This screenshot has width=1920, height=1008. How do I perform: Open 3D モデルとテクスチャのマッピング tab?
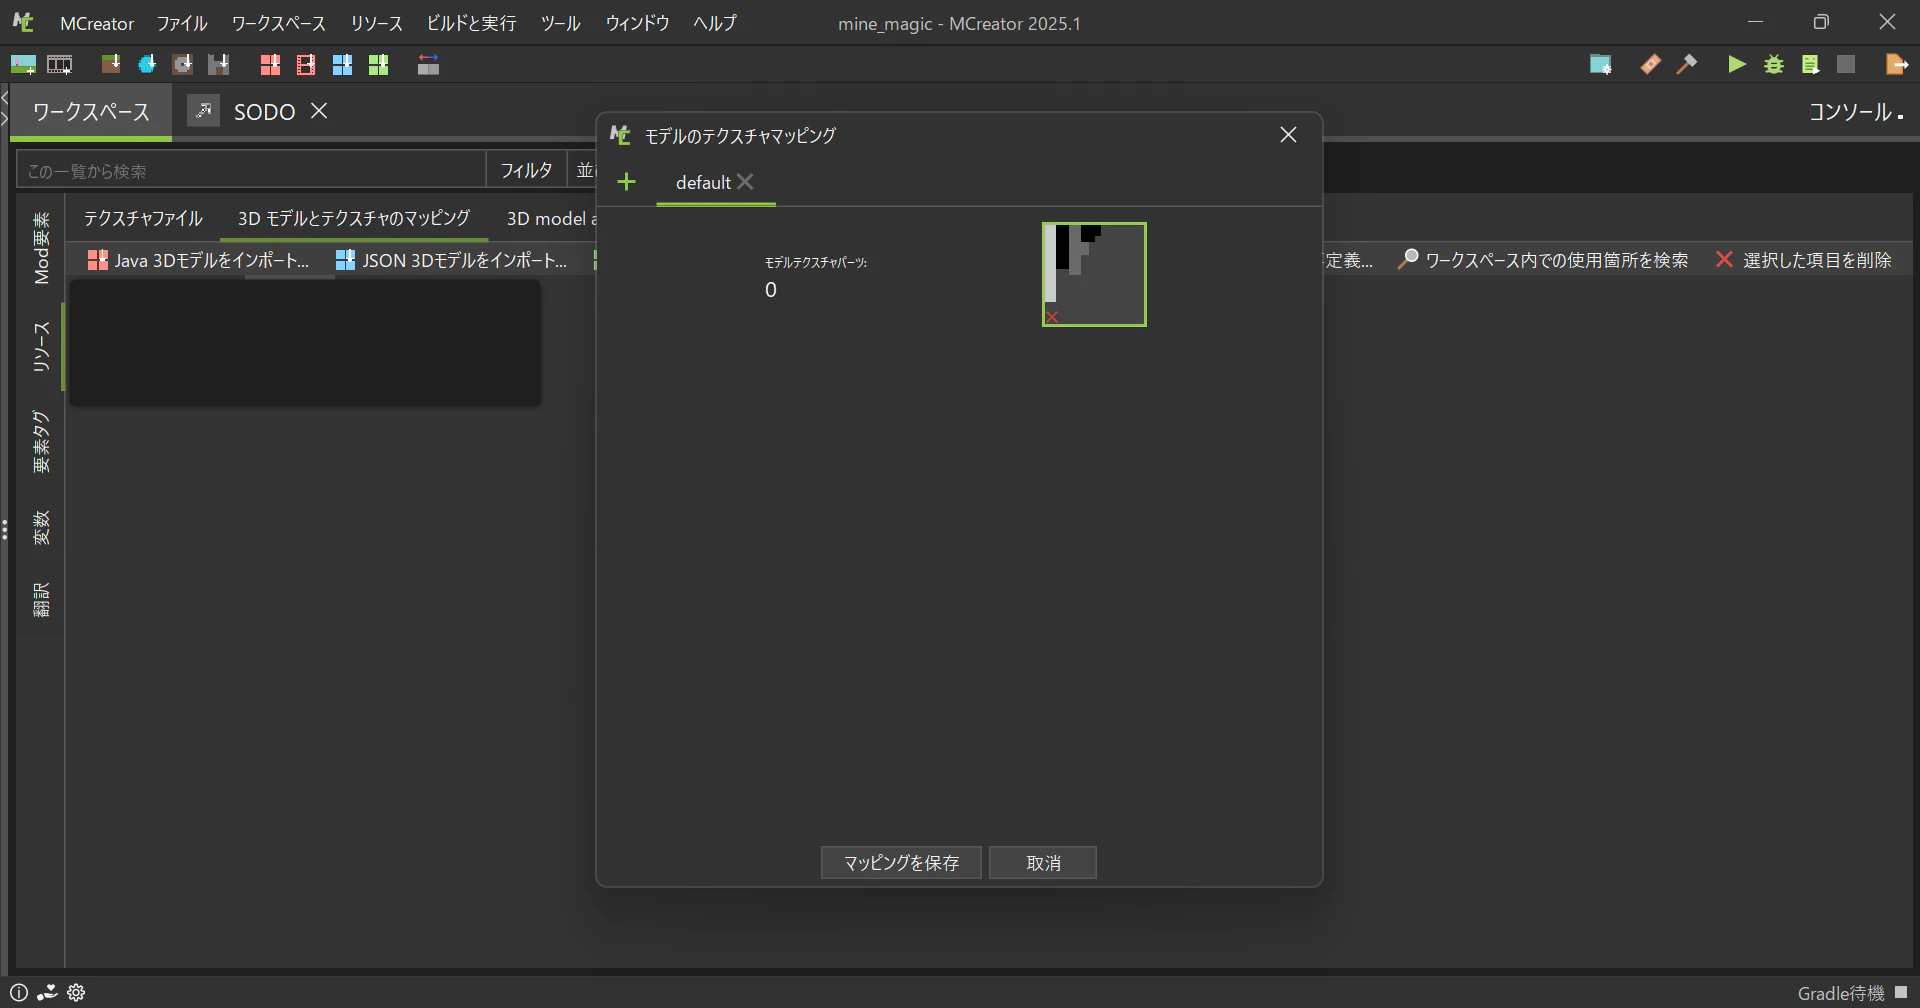[x=354, y=218]
